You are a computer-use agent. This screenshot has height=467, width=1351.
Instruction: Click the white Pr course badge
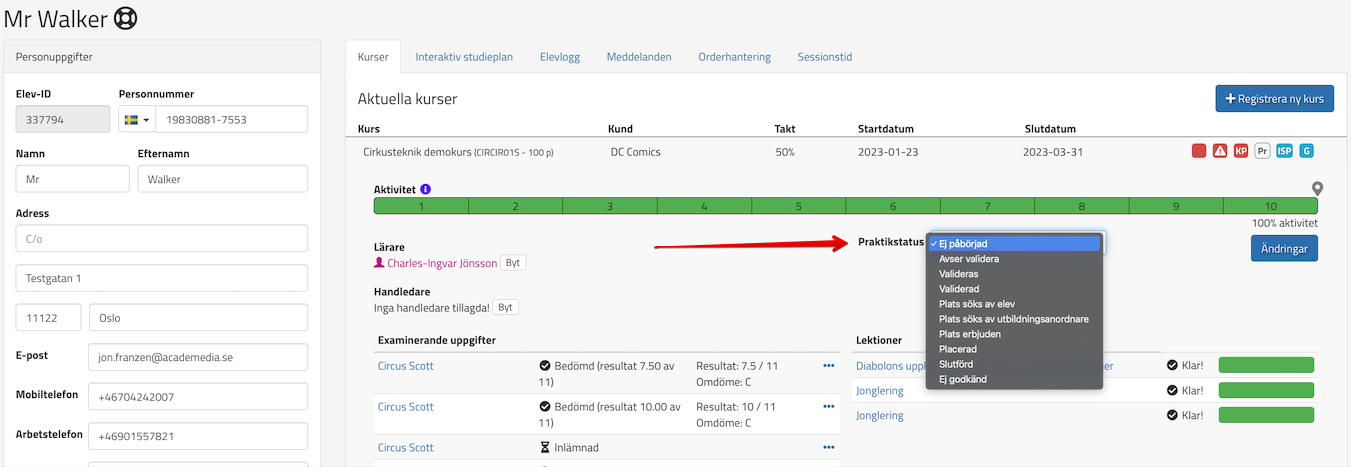click(x=1262, y=151)
